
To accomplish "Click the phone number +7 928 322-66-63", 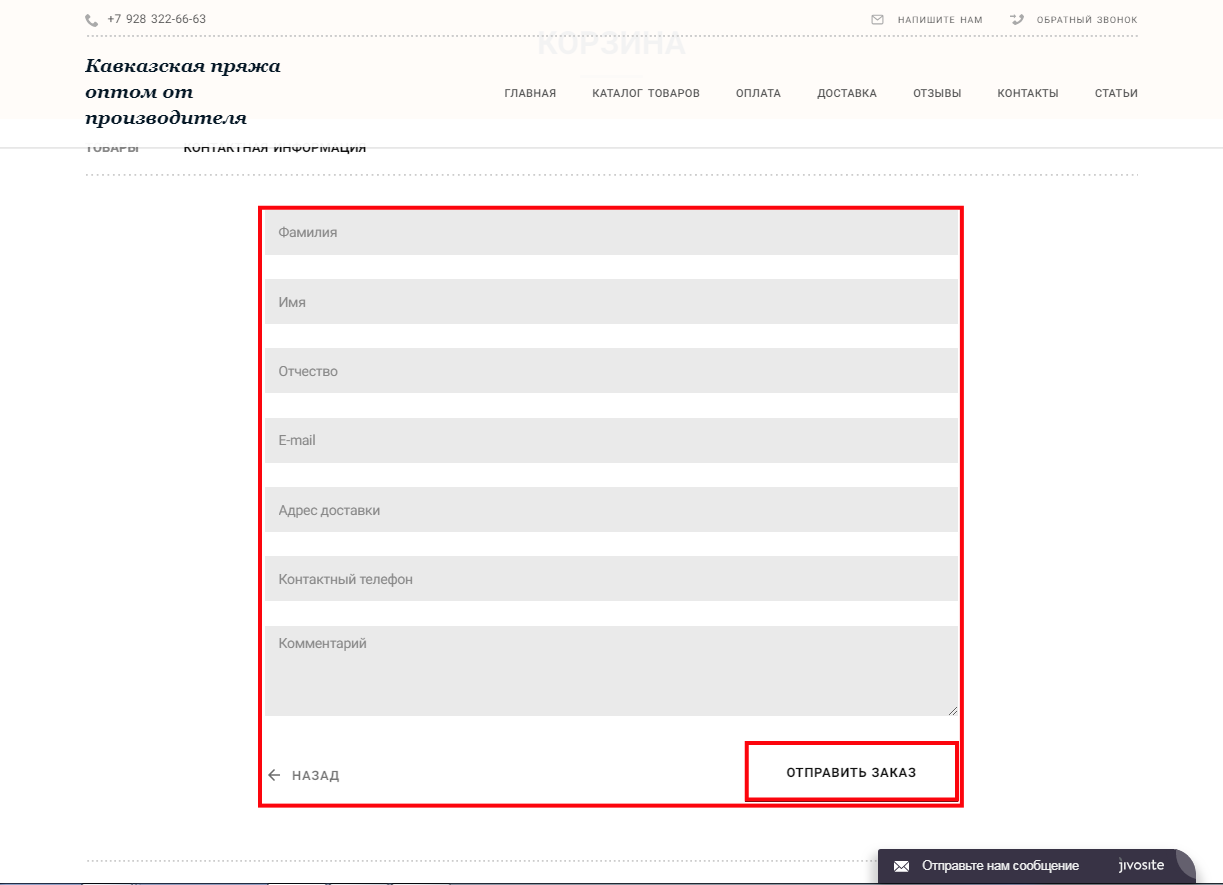I will (x=156, y=20).
